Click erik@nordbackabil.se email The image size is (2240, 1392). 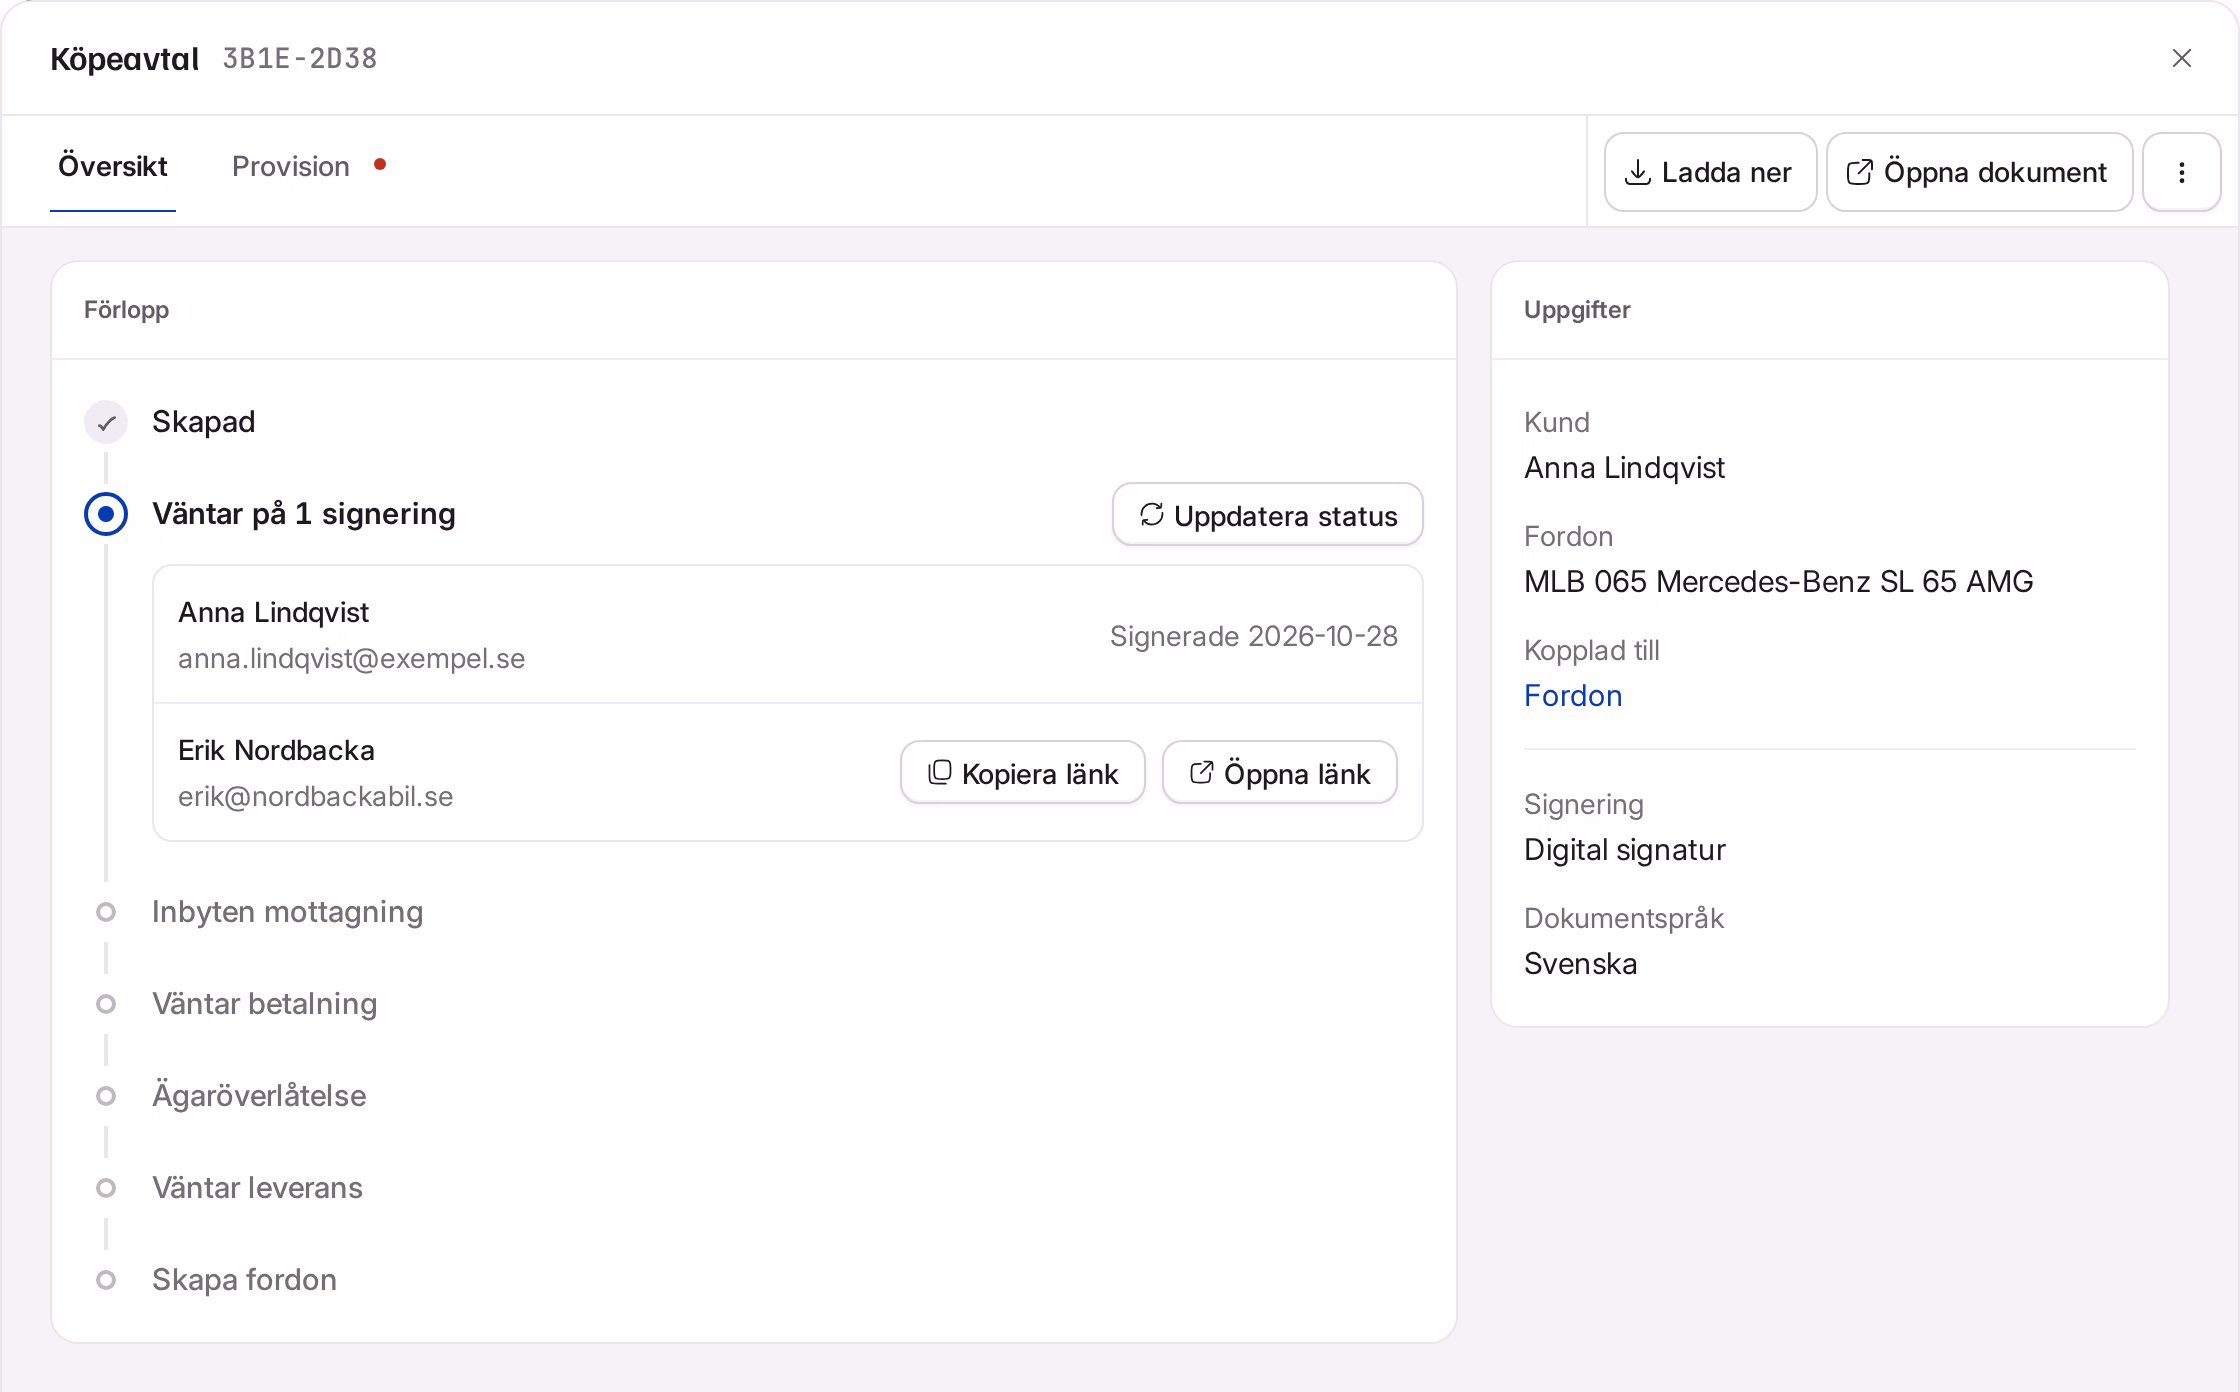coord(315,797)
